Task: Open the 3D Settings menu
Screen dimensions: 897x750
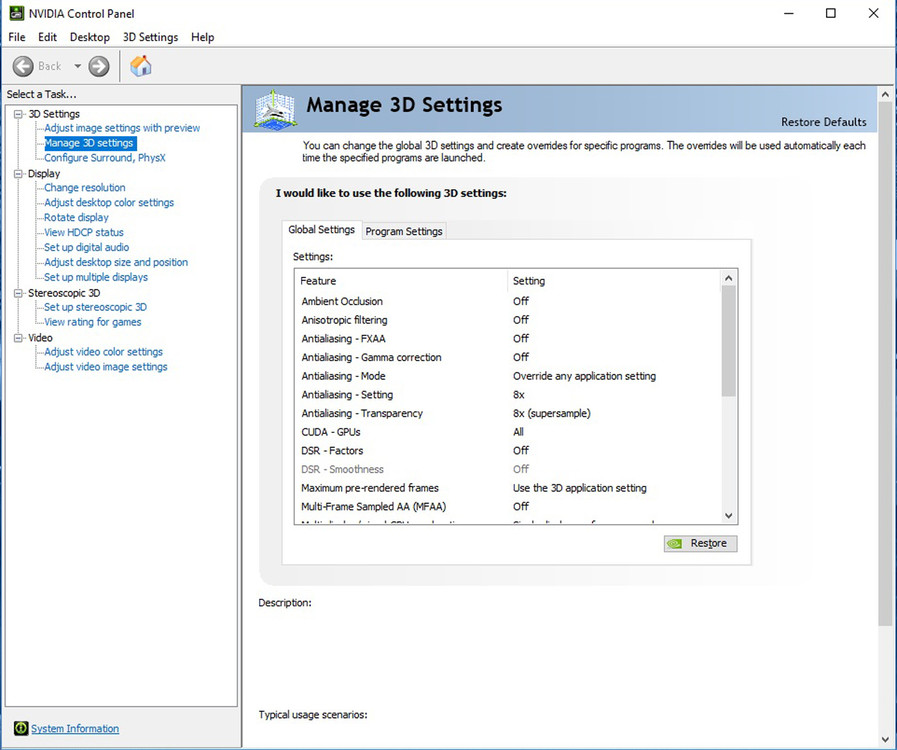Action: coord(150,37)
